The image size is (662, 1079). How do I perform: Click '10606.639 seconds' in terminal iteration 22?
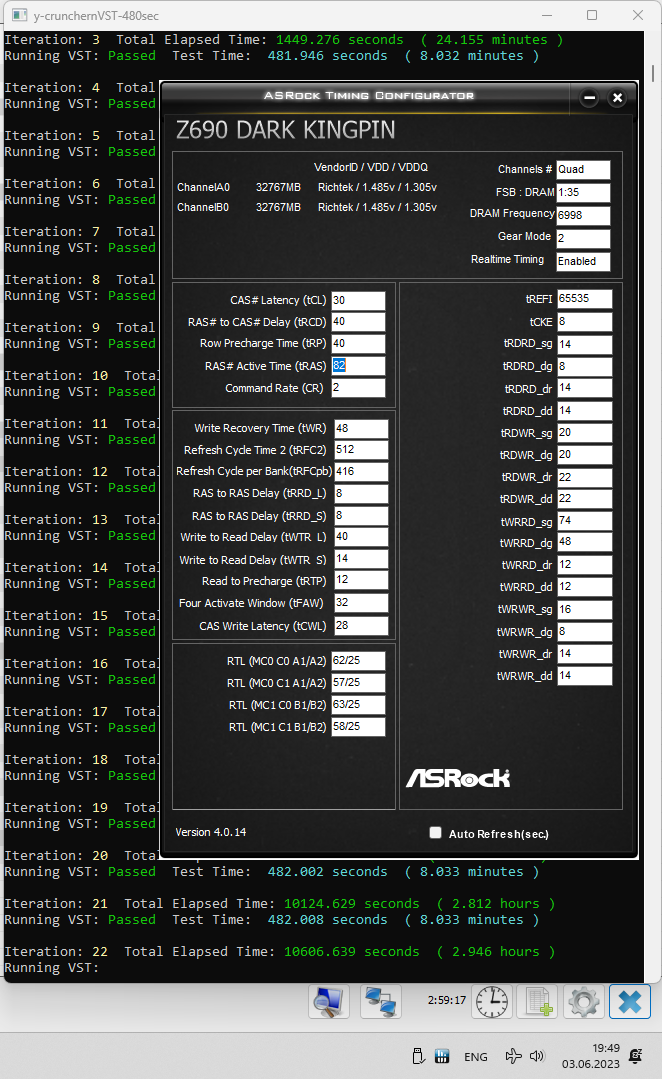point(352,952)
